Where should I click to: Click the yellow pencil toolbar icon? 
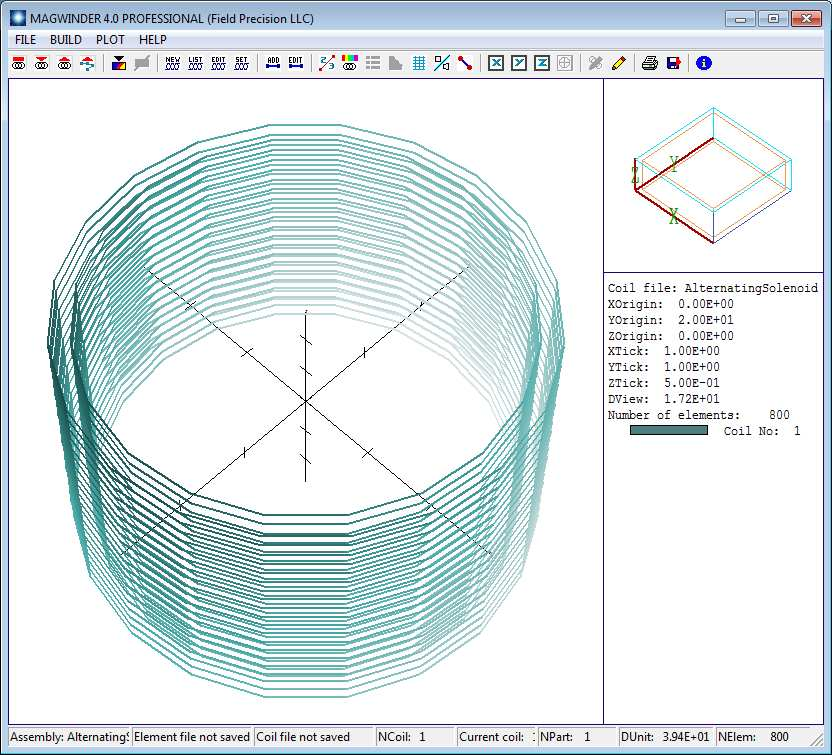618,63
